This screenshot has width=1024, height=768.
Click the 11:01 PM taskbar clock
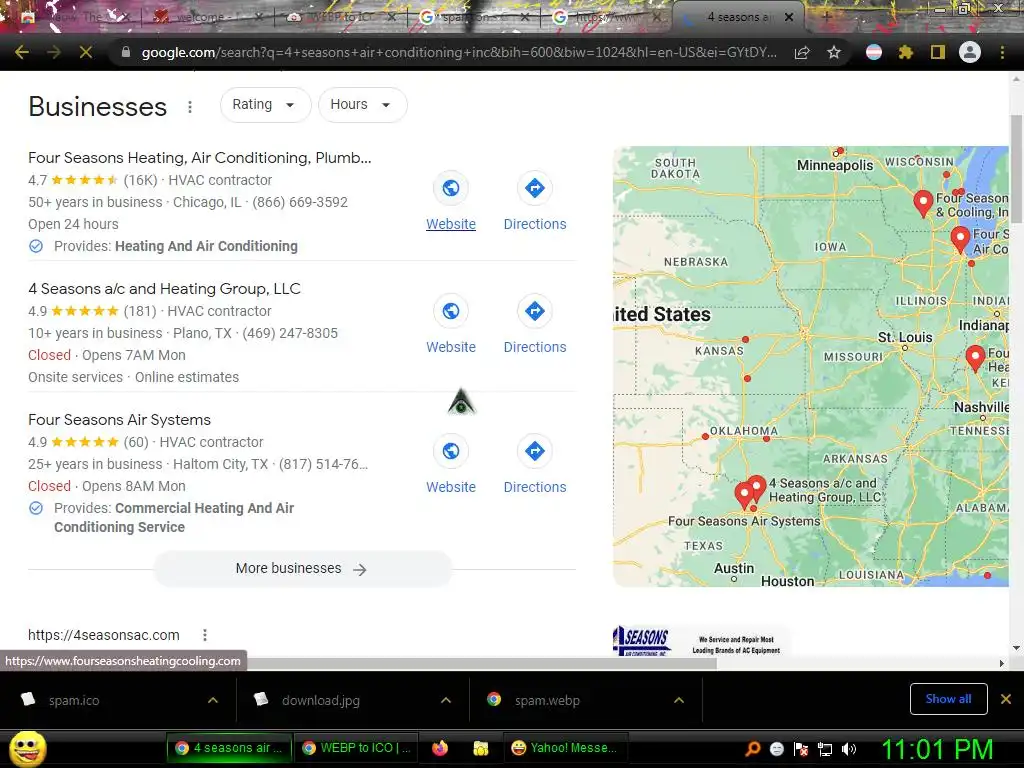point(937,749)
